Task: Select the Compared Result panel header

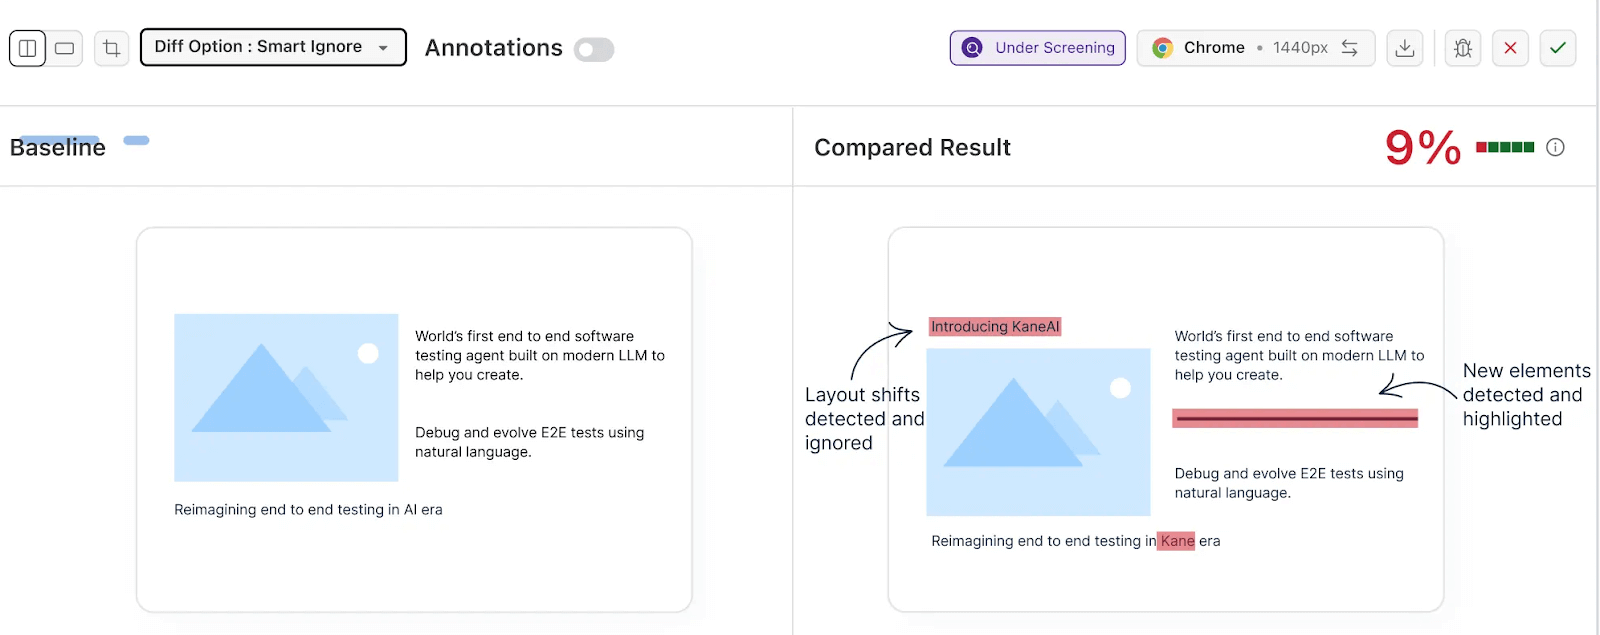Action: pos(912,147)
